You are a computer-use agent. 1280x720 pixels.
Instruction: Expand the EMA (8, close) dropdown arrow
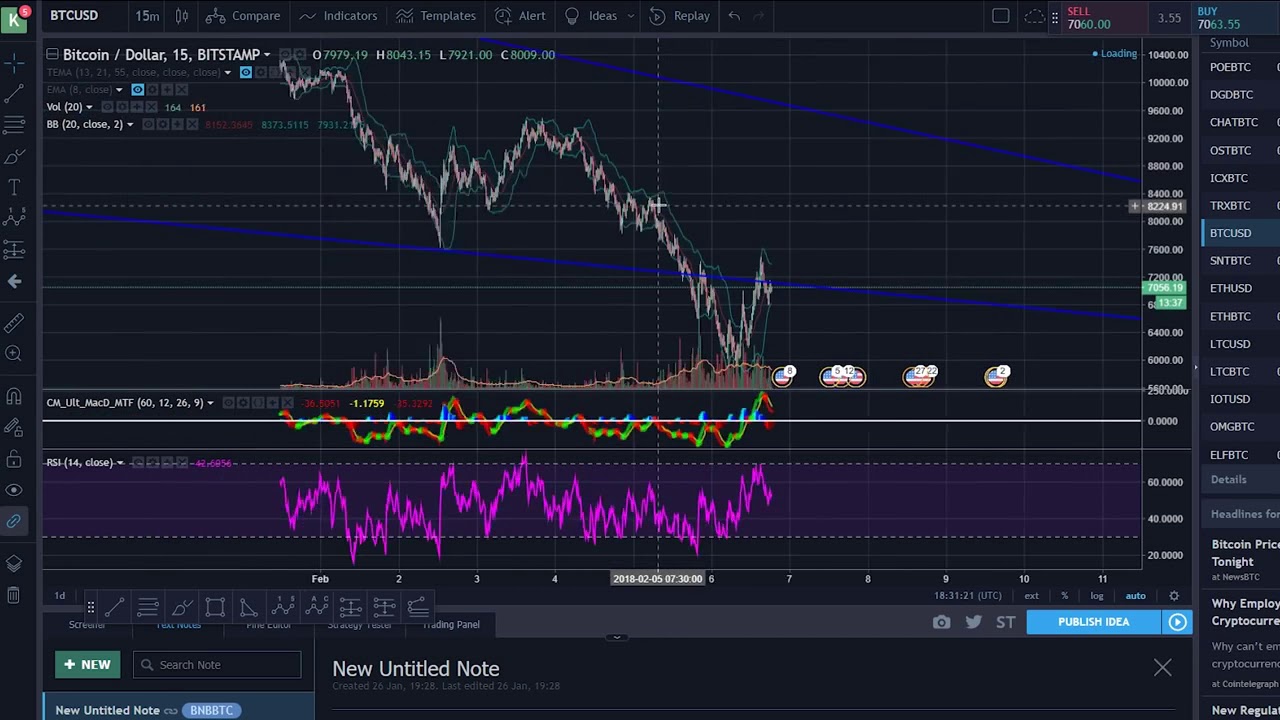tap(119, 90)
